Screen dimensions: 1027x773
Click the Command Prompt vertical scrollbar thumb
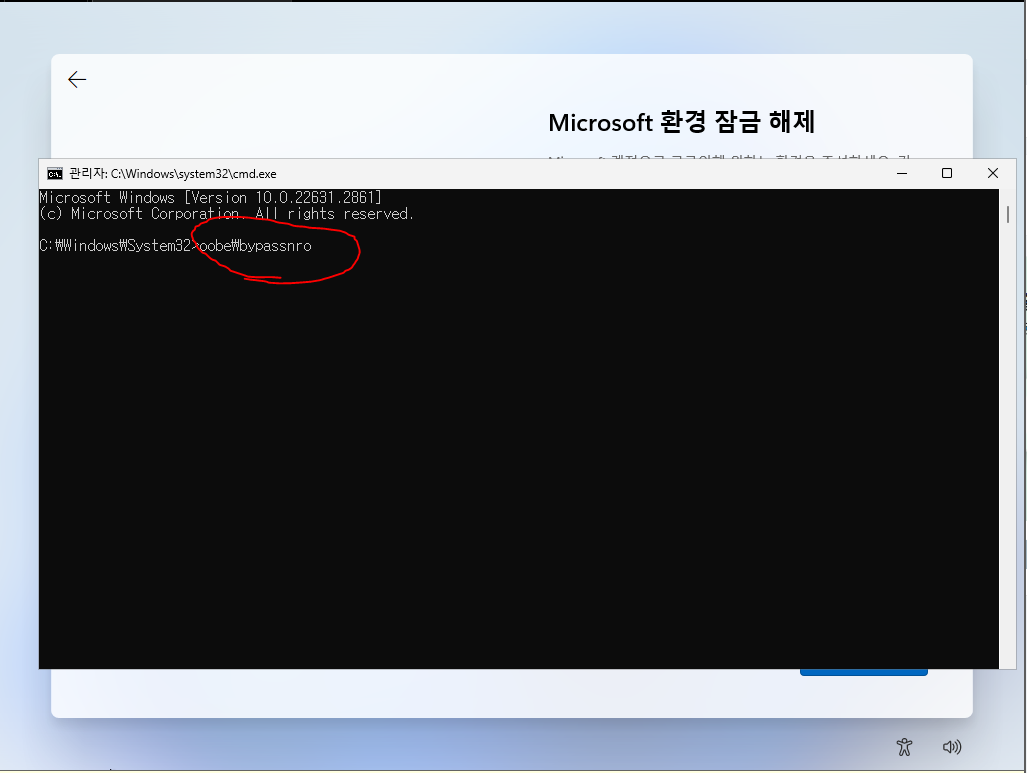[x=1007, y=214]
